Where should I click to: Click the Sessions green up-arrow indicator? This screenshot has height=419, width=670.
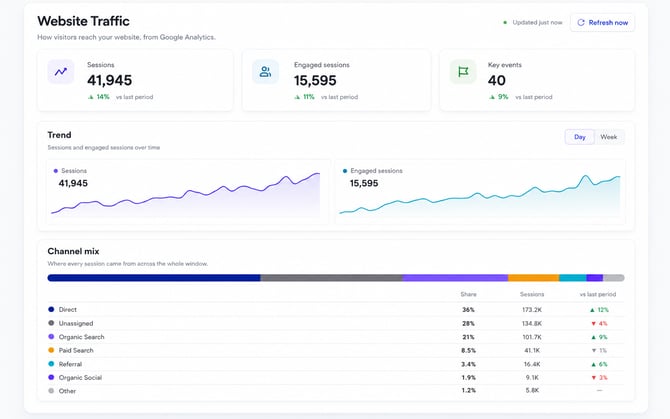click(x=91, y=97)
